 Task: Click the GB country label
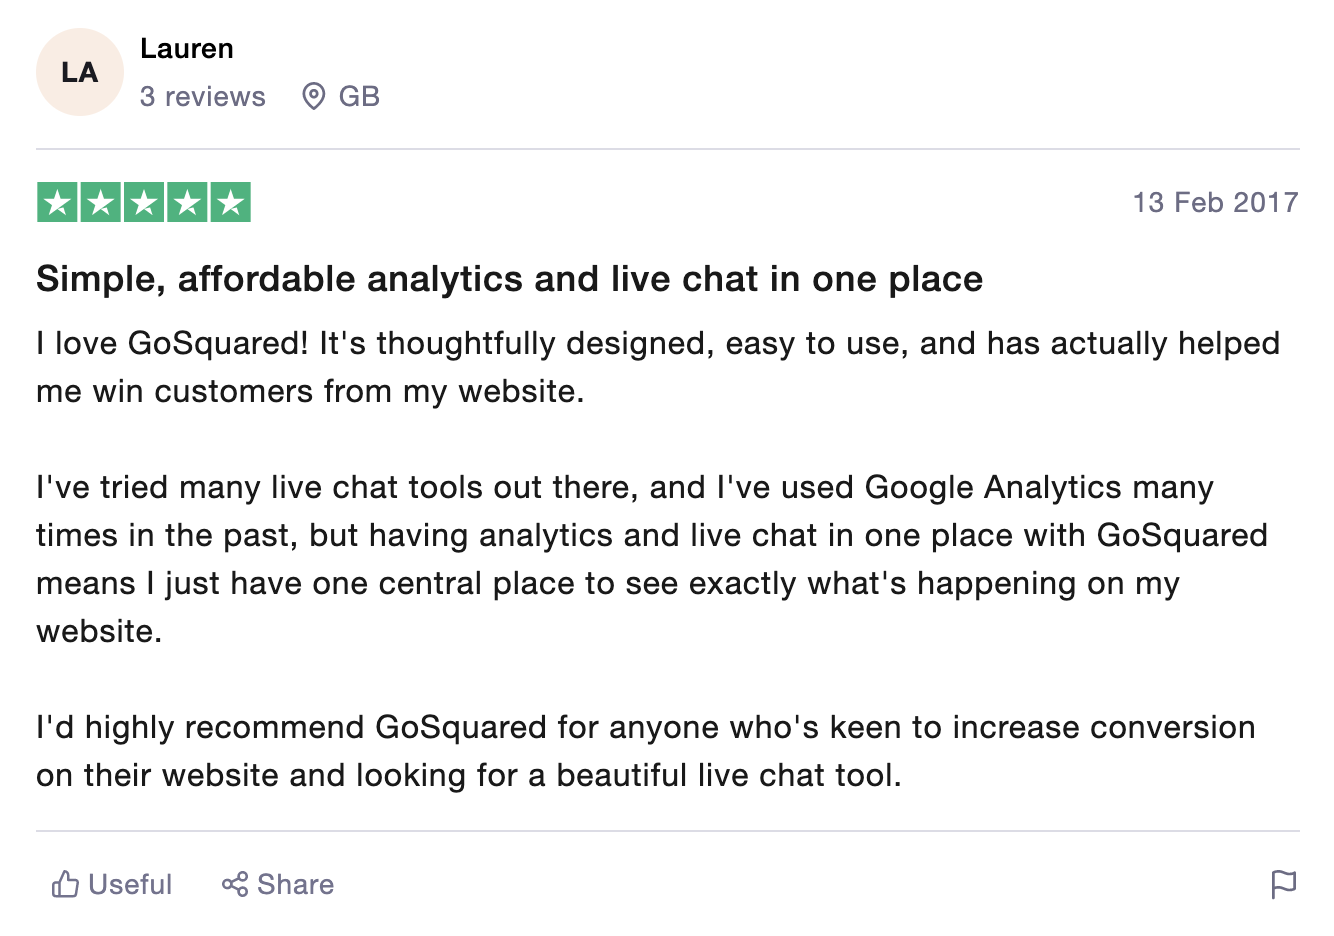pos(359,96)
